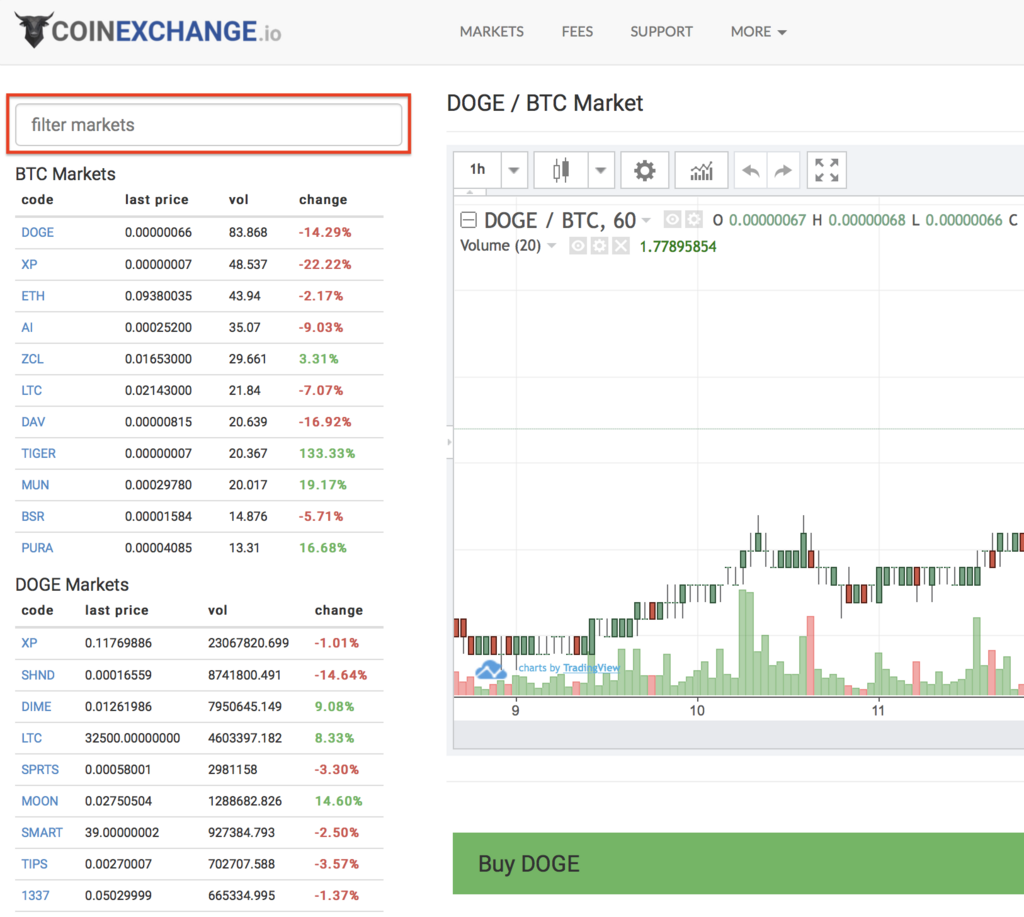The width and height of the screenshot is (1024, 917).
Task: Open the ZCL market link
Action: (x=33, y=359)
